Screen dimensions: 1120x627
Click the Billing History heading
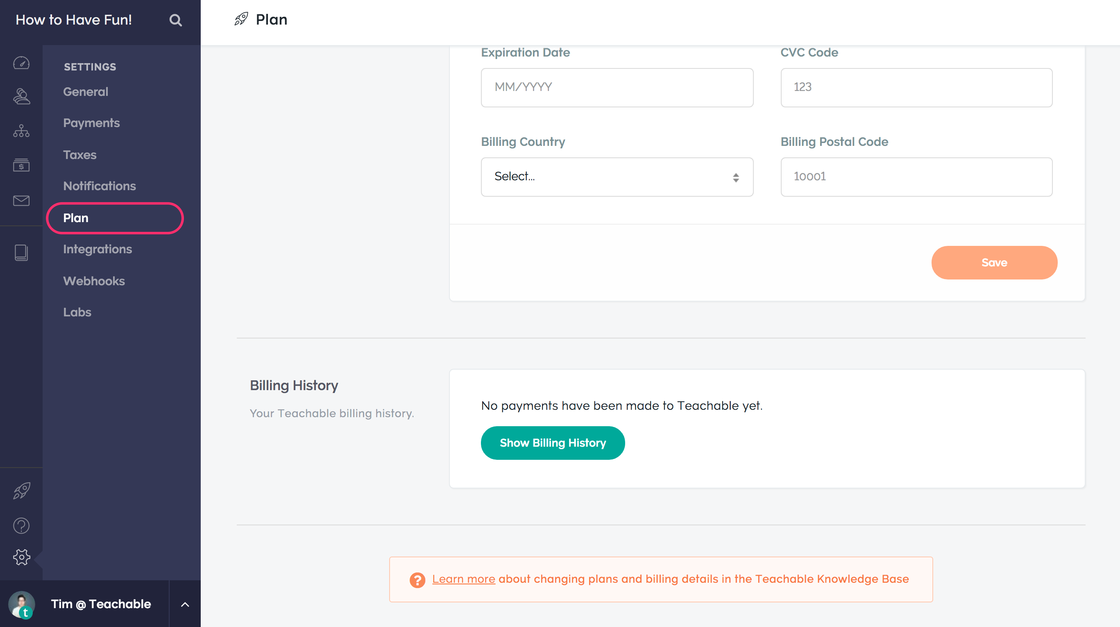(x=294, y=386)
